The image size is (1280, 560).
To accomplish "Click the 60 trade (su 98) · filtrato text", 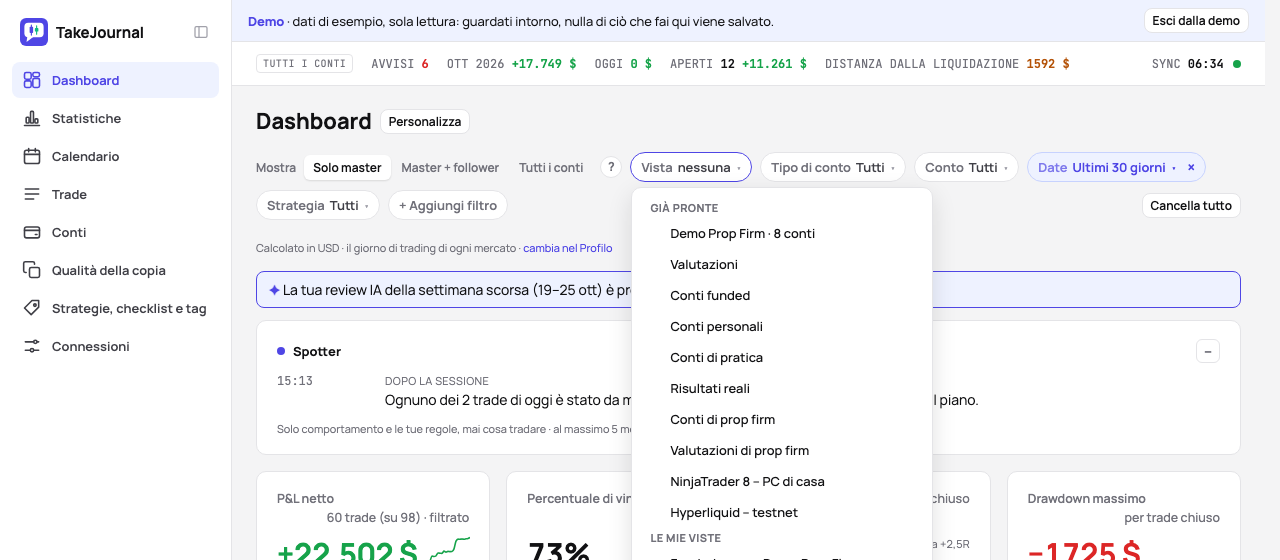I will 398,518.
